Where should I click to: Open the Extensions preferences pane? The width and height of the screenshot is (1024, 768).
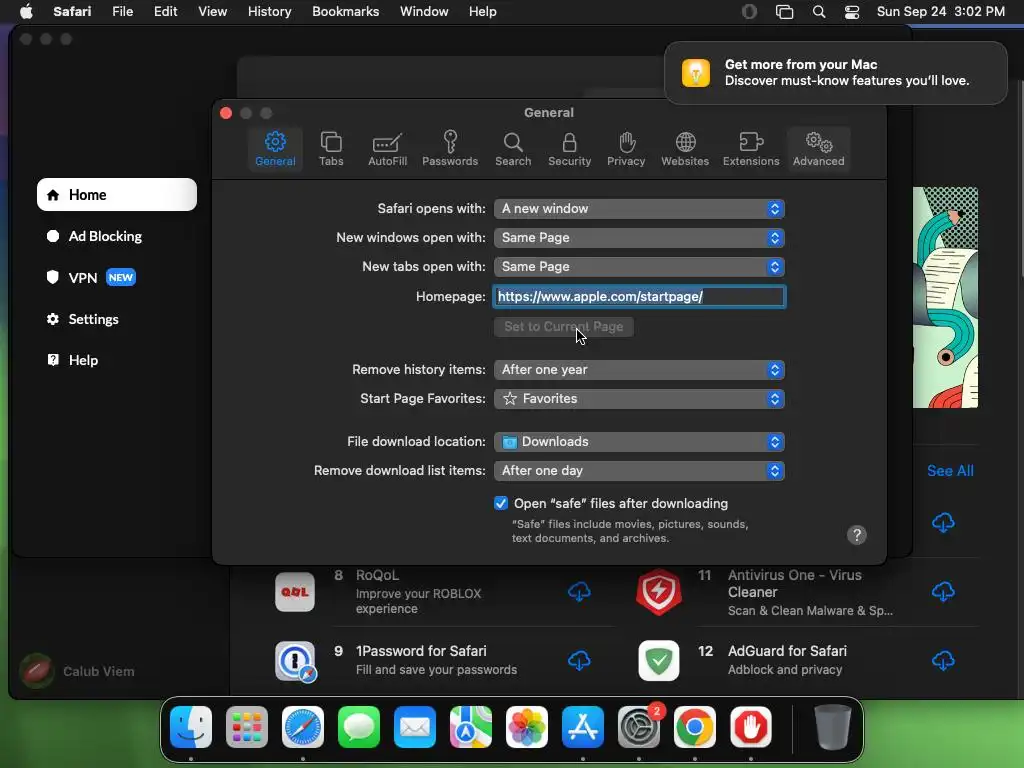[x=751, y=149]
